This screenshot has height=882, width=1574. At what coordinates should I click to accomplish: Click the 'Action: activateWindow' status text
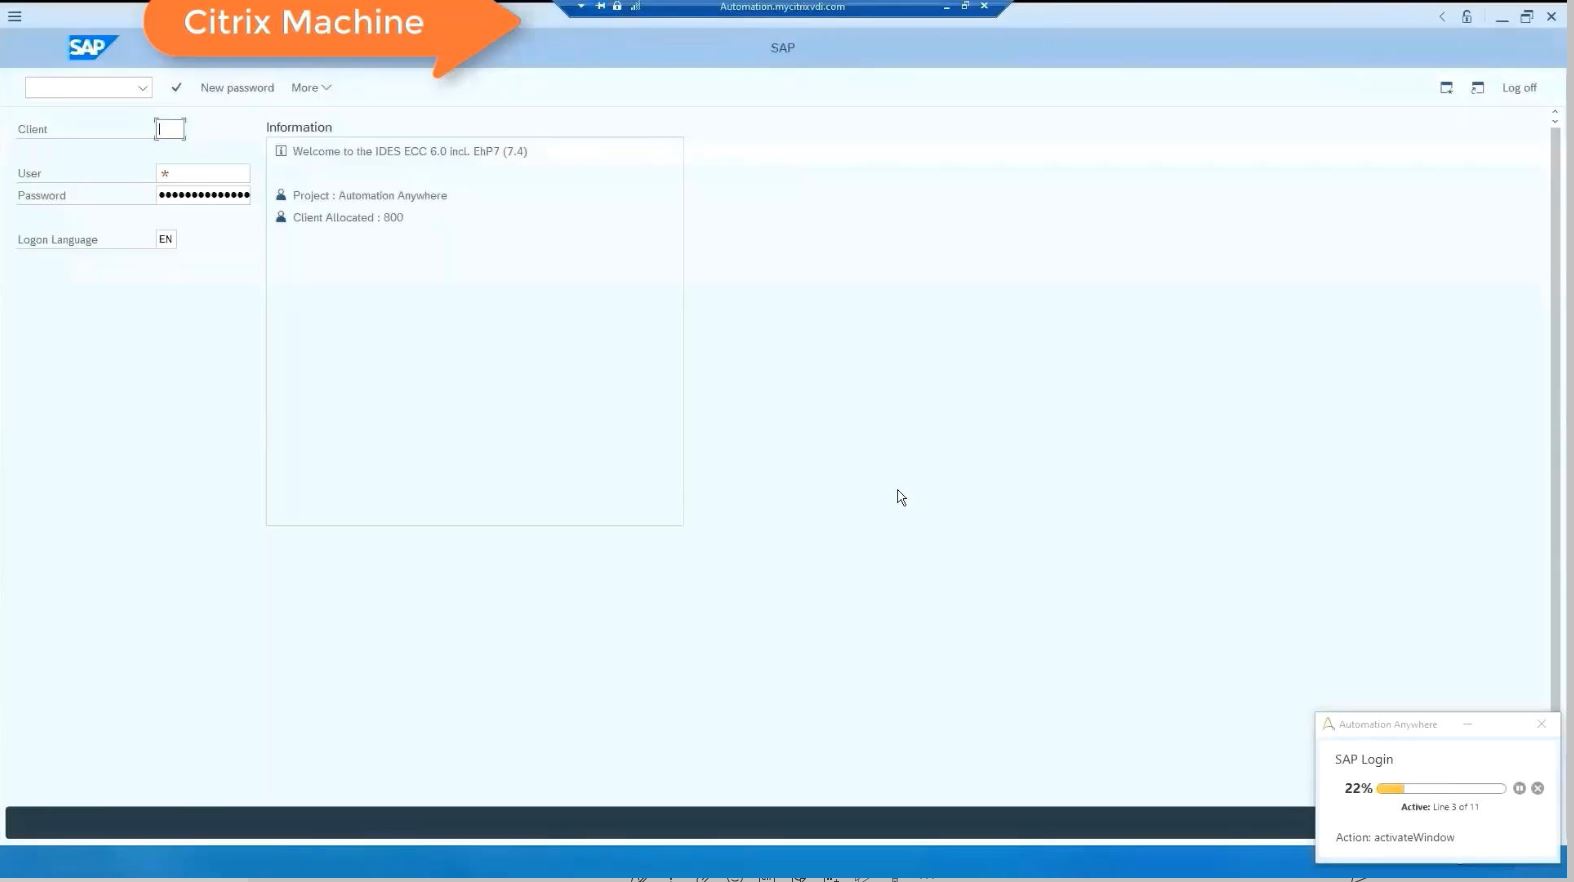(x=1395, y=837)
